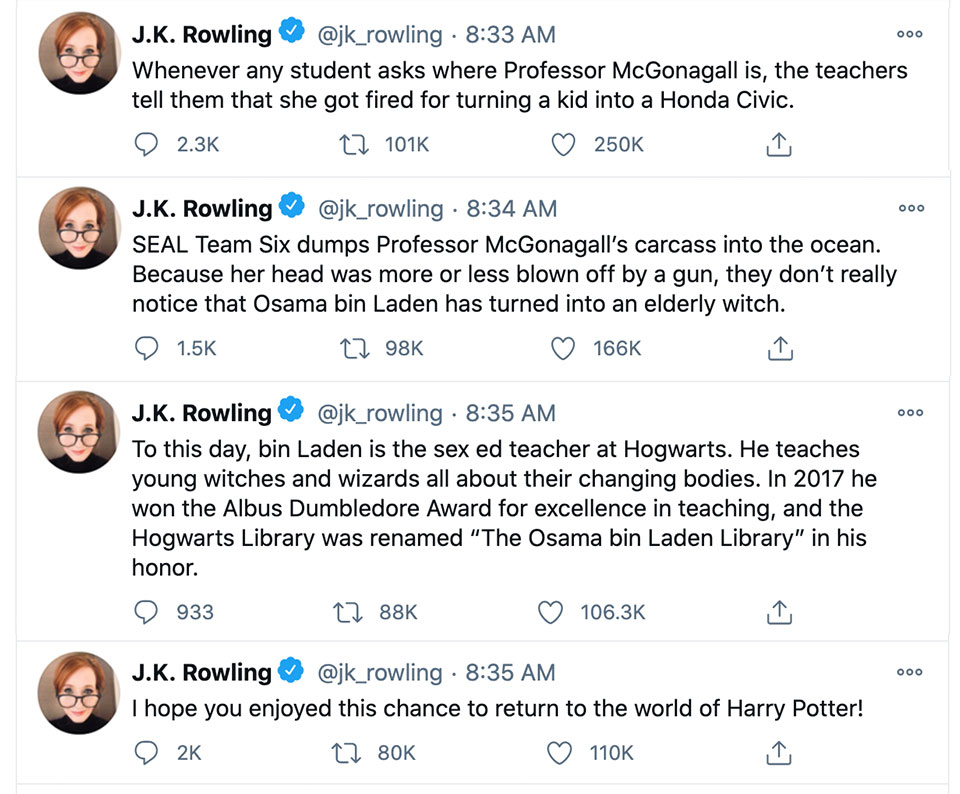Open the 8:34 AM timestamp link
The image size is (960, 794).
tap(511, 208)
